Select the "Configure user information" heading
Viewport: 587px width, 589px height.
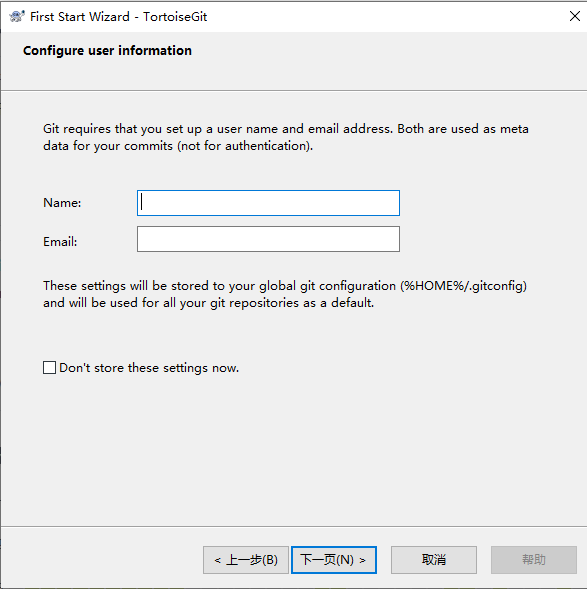click(107, 50)
